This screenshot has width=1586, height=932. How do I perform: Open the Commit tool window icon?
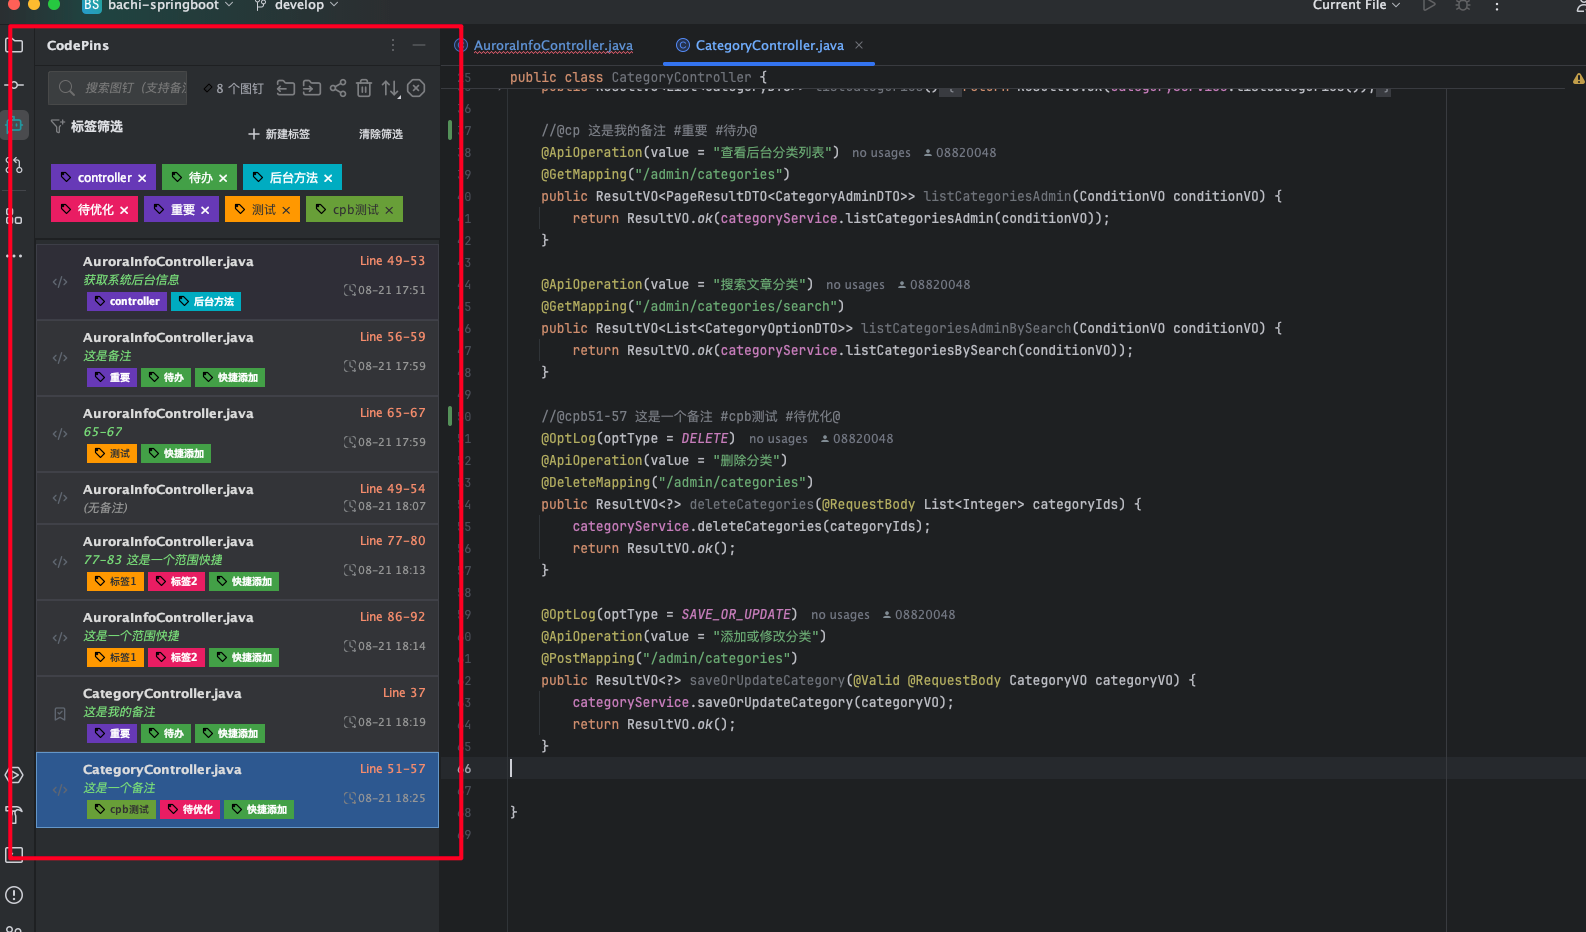tap(14, 85)
